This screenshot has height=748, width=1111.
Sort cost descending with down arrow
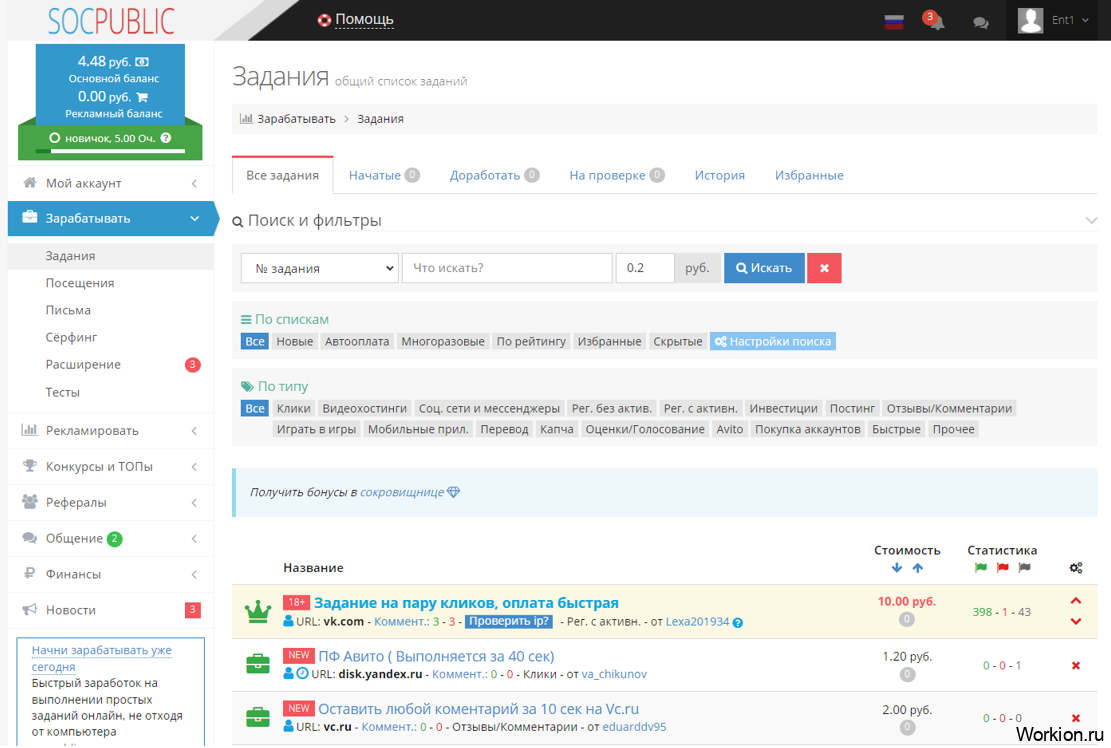point(897,568)
